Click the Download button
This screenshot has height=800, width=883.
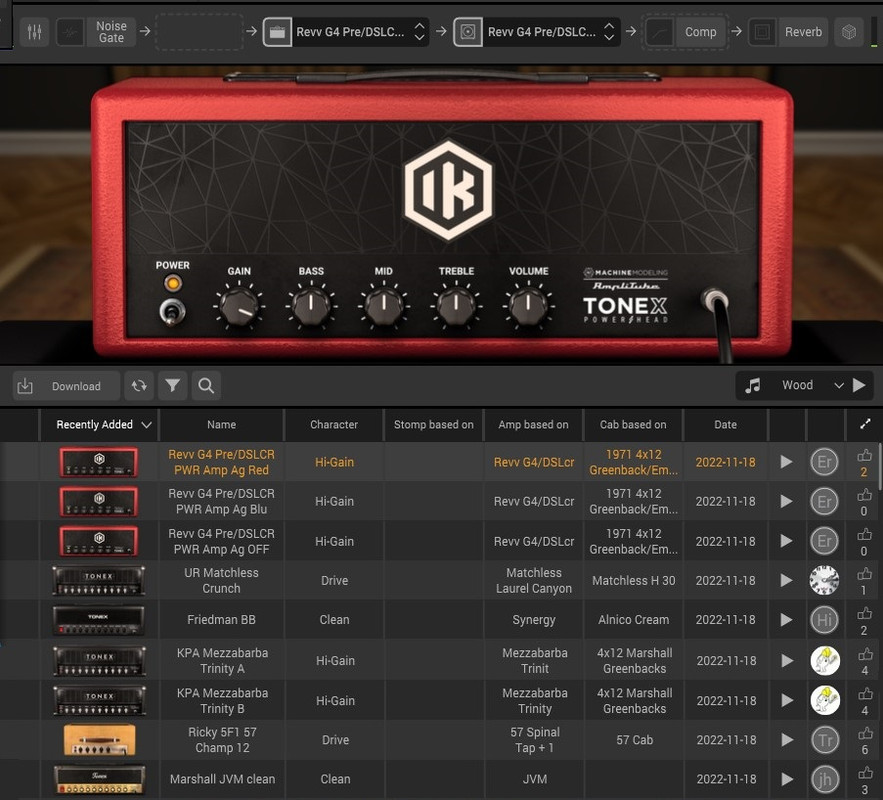[66, 386]
